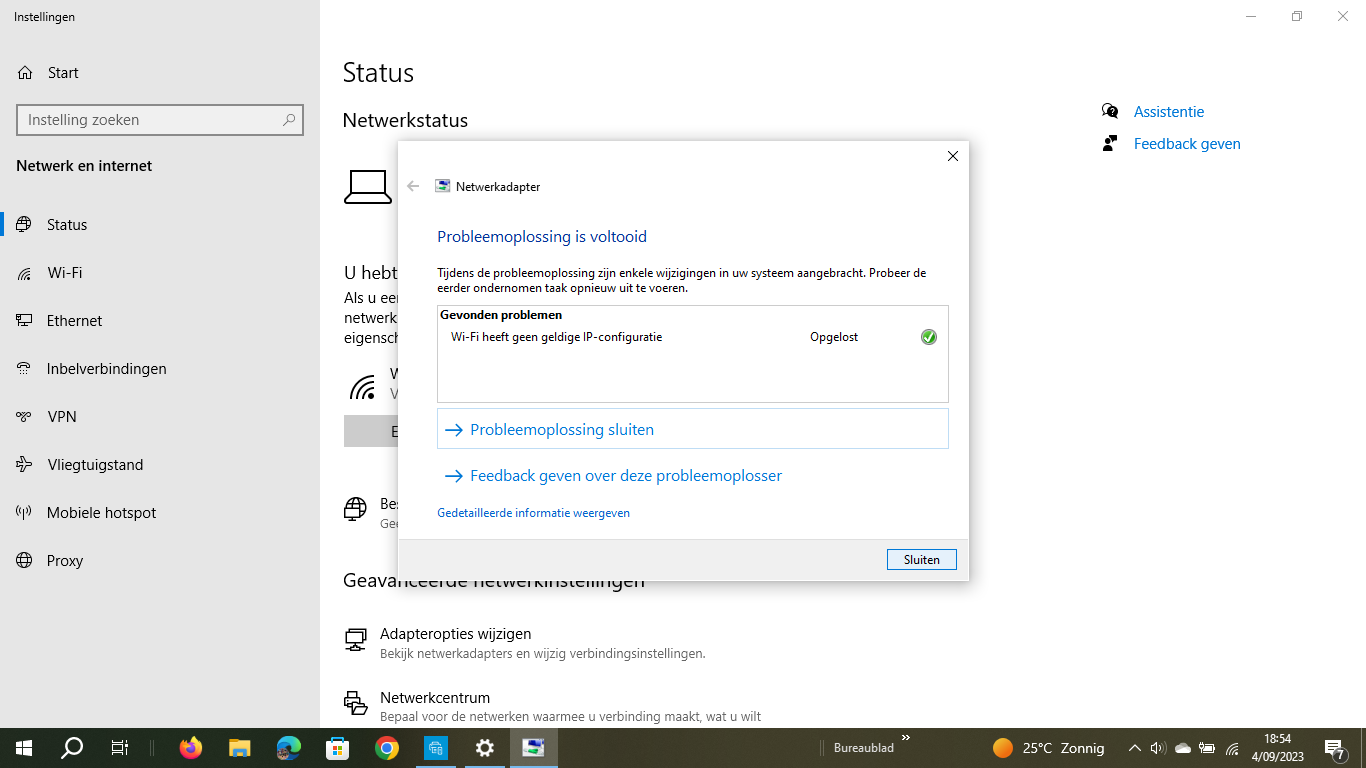Viewport: 1366px width, 768px height.
Task: Open Gedetailleerde informatie weergeven link
Action: (x=533, y=513)
